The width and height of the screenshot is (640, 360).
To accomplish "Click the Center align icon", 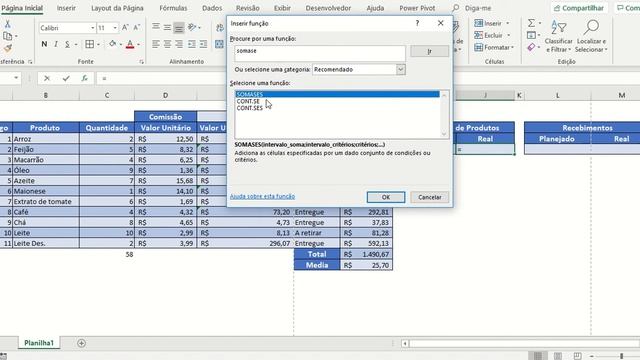I will 167,44.
